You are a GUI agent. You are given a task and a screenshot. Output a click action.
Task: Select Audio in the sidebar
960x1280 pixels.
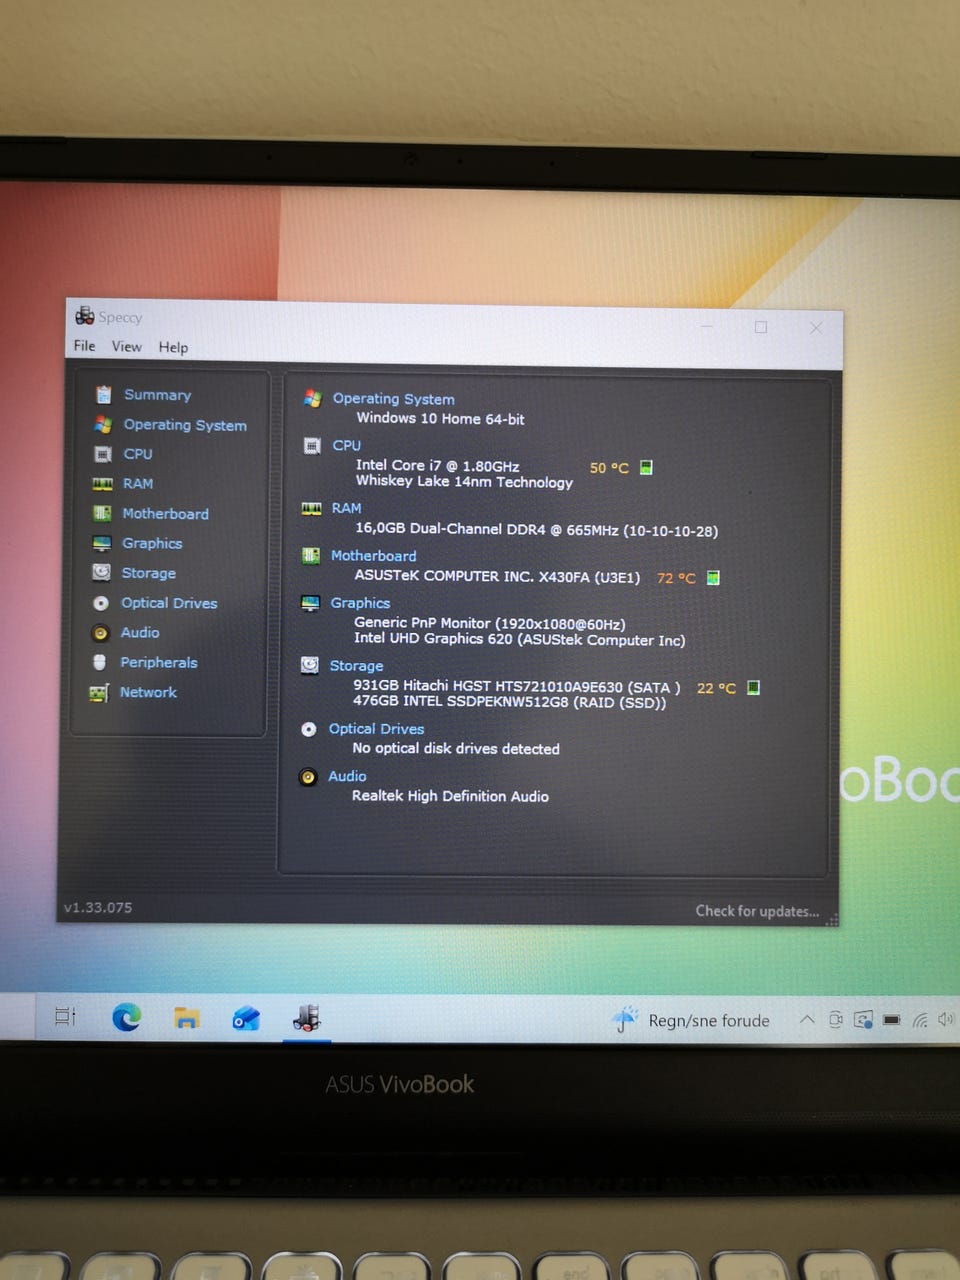click(x=140, y=633)
